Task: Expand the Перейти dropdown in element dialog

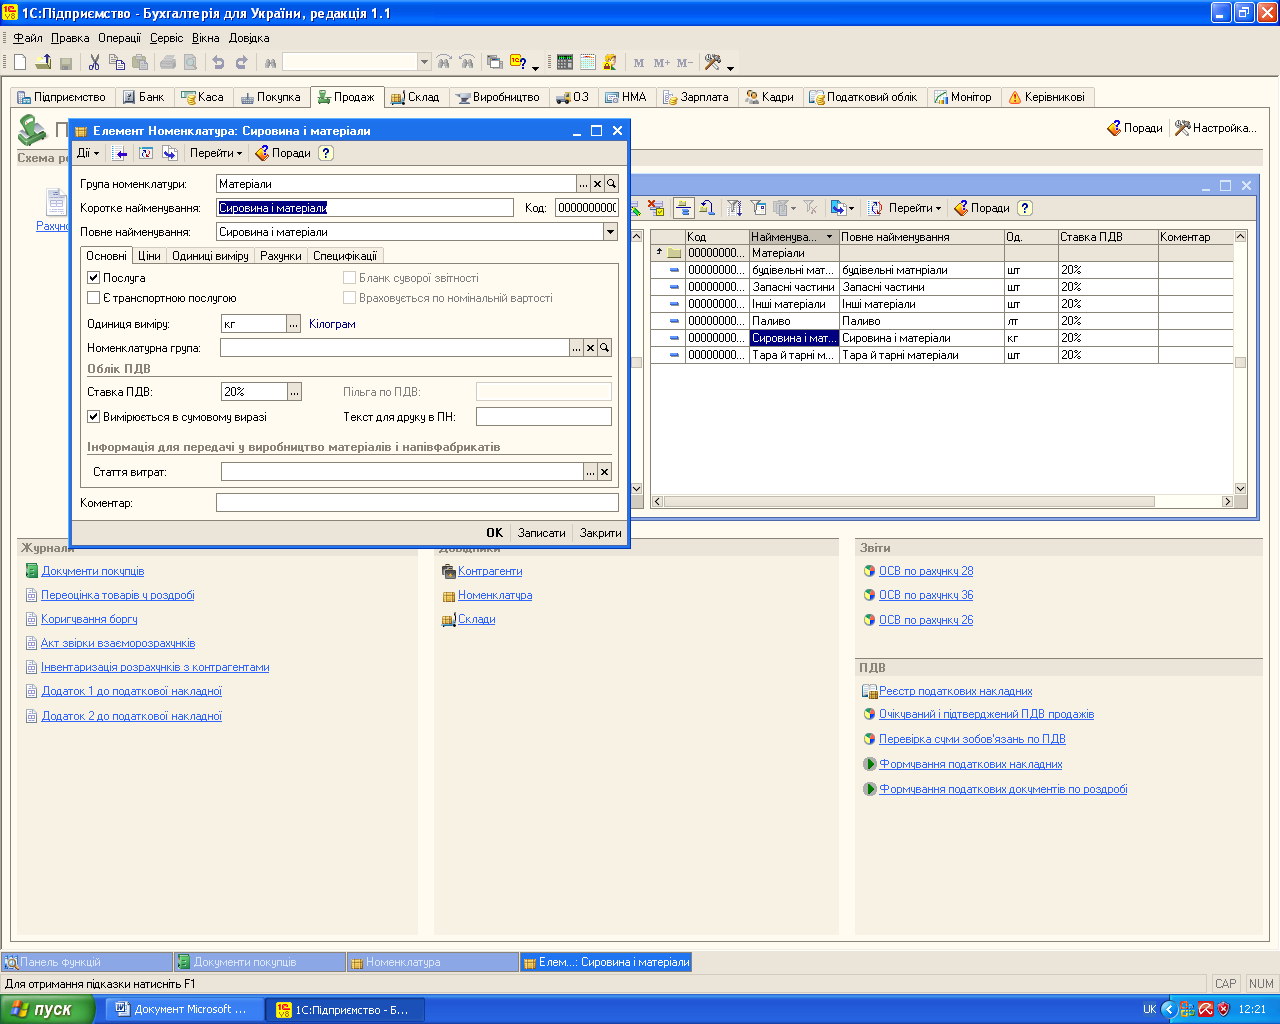Action: click(x=216, y=153)
